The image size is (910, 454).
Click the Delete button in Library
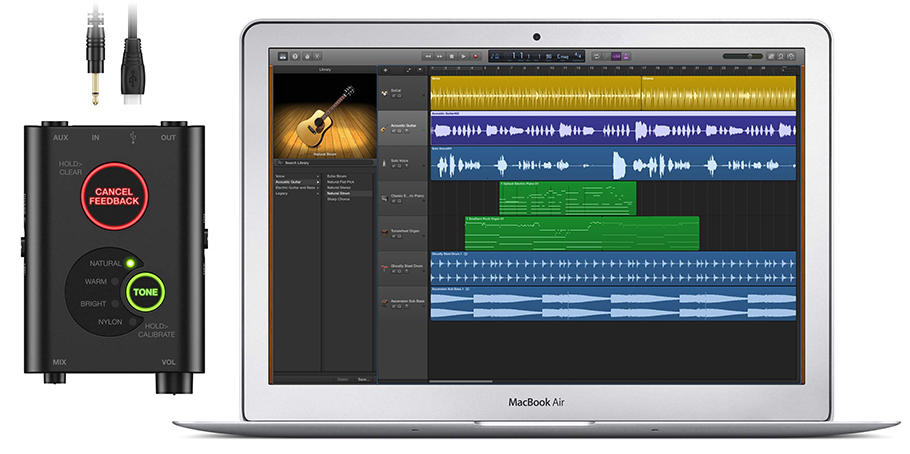(343, 379)
